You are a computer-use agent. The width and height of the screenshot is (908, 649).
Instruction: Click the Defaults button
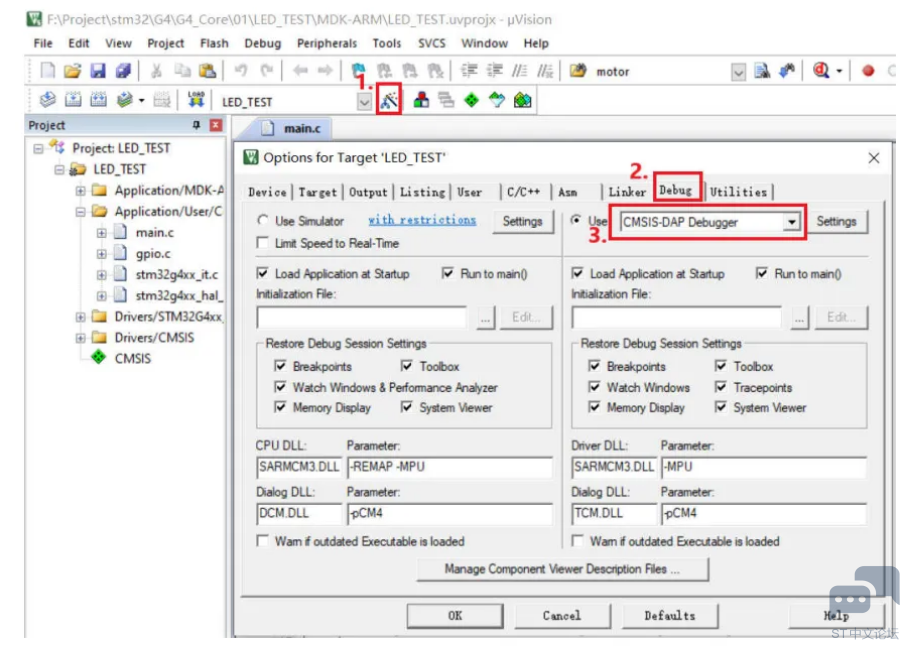click(x=669, y=615)
